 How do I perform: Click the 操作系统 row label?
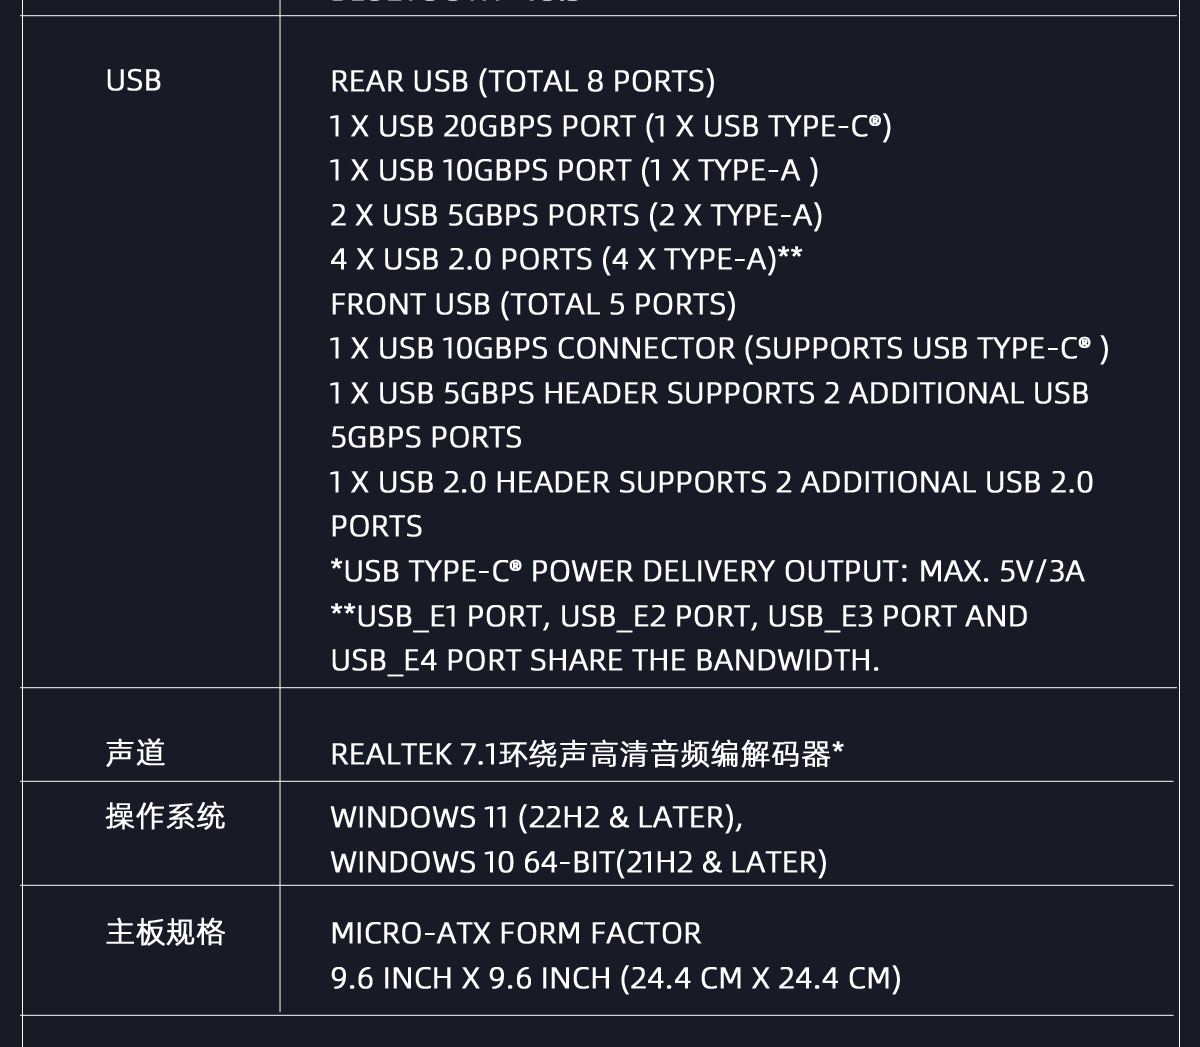tap(165, 817)
